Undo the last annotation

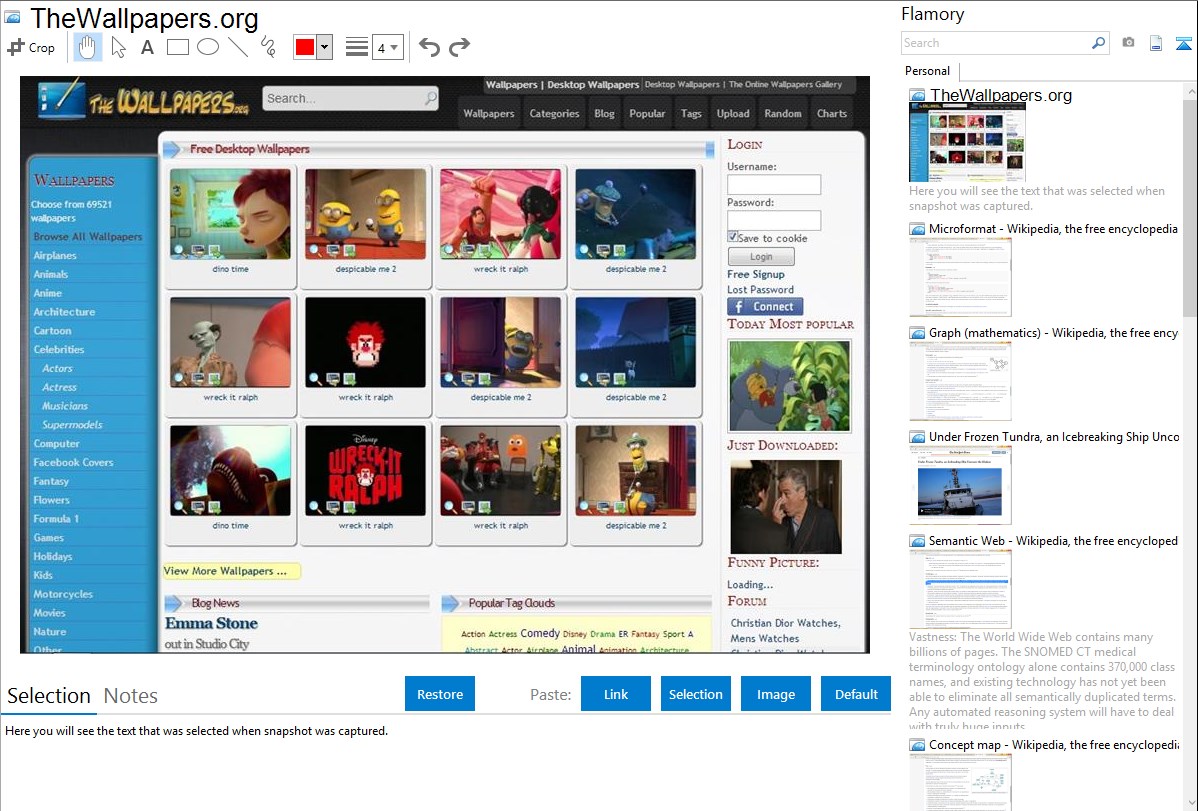coord(429,47)
